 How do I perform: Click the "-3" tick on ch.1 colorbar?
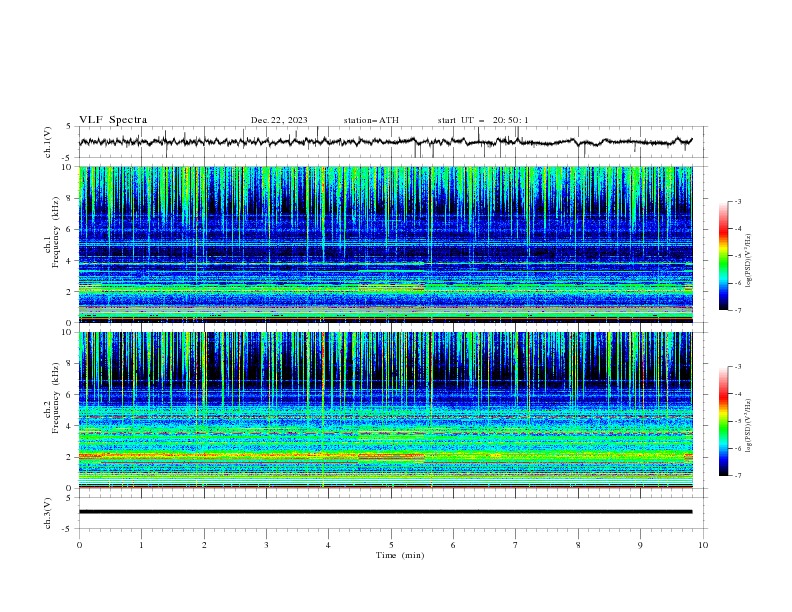pos(737,201)
